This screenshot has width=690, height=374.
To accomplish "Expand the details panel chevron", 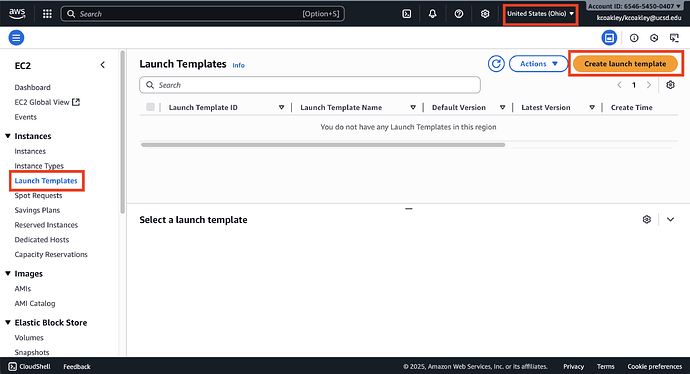I will coord(670,219).
